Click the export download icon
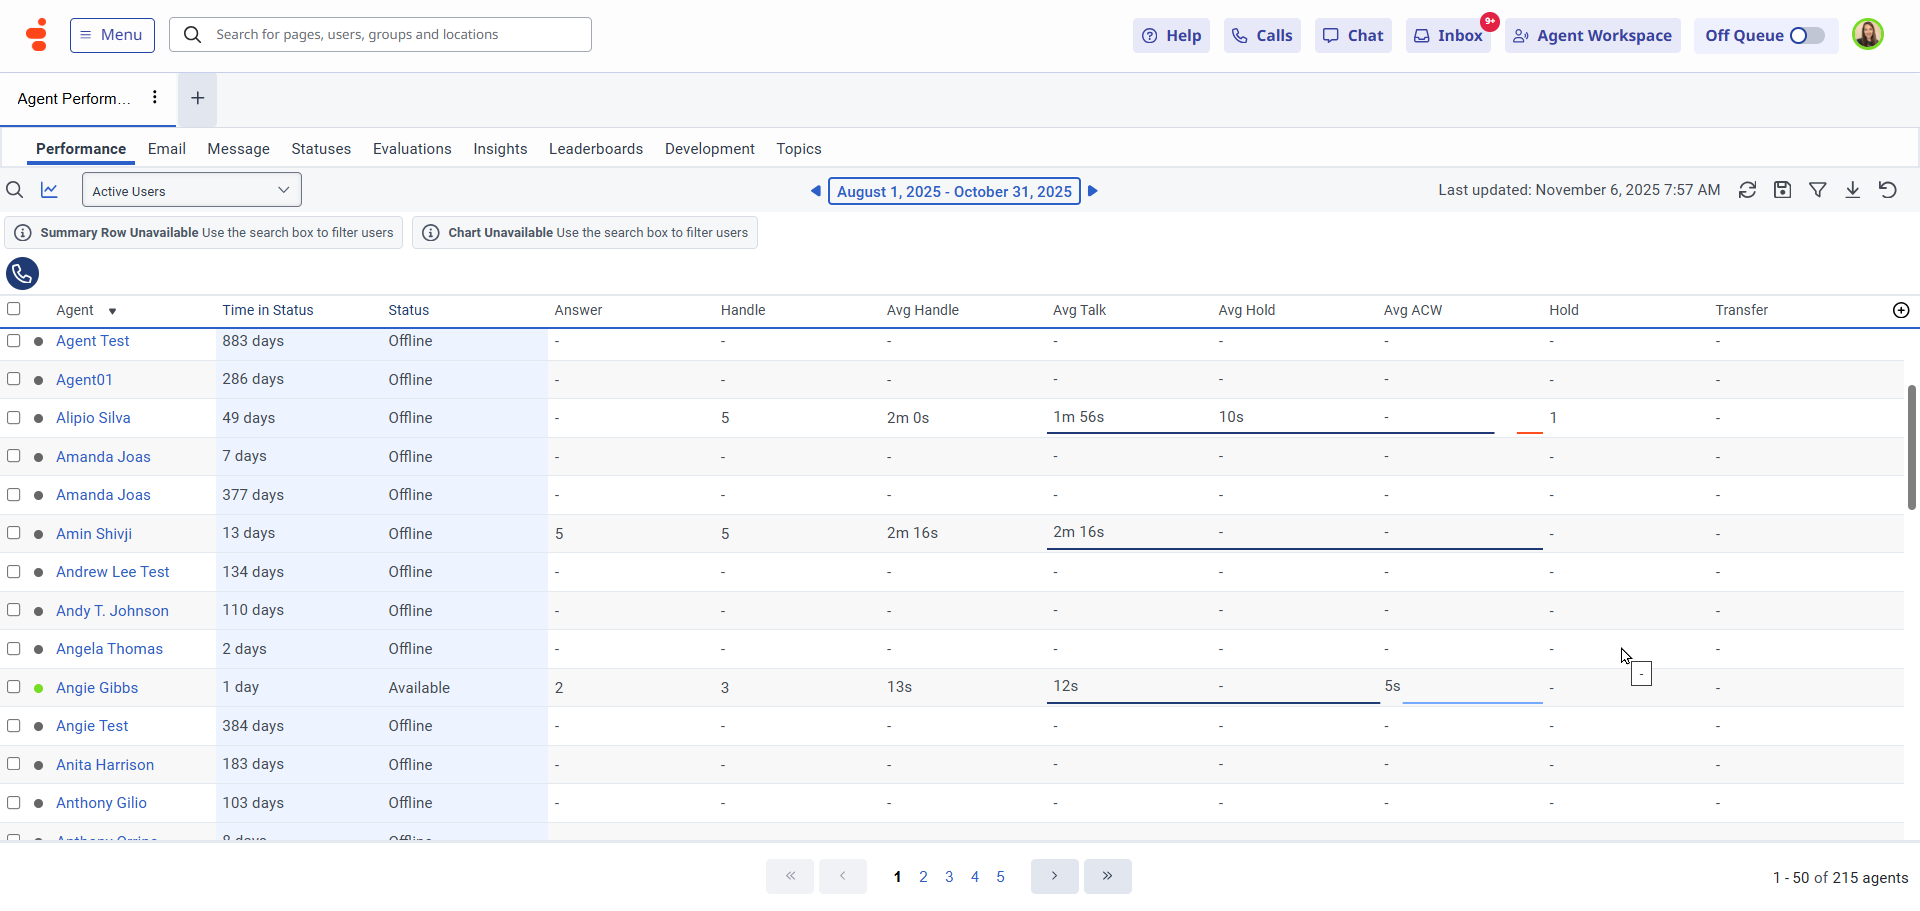1920x911 pixels. coord(1853,190)
